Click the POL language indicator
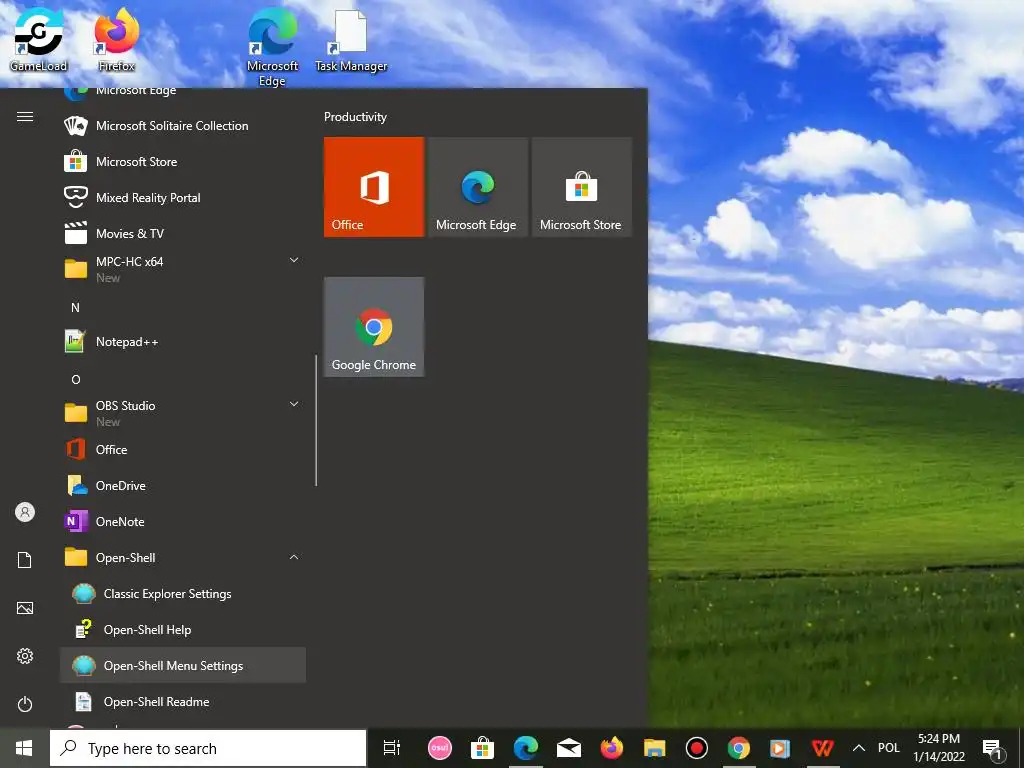Image resolution: width=1024 pixels, height=768 pixels. point(889,748)
